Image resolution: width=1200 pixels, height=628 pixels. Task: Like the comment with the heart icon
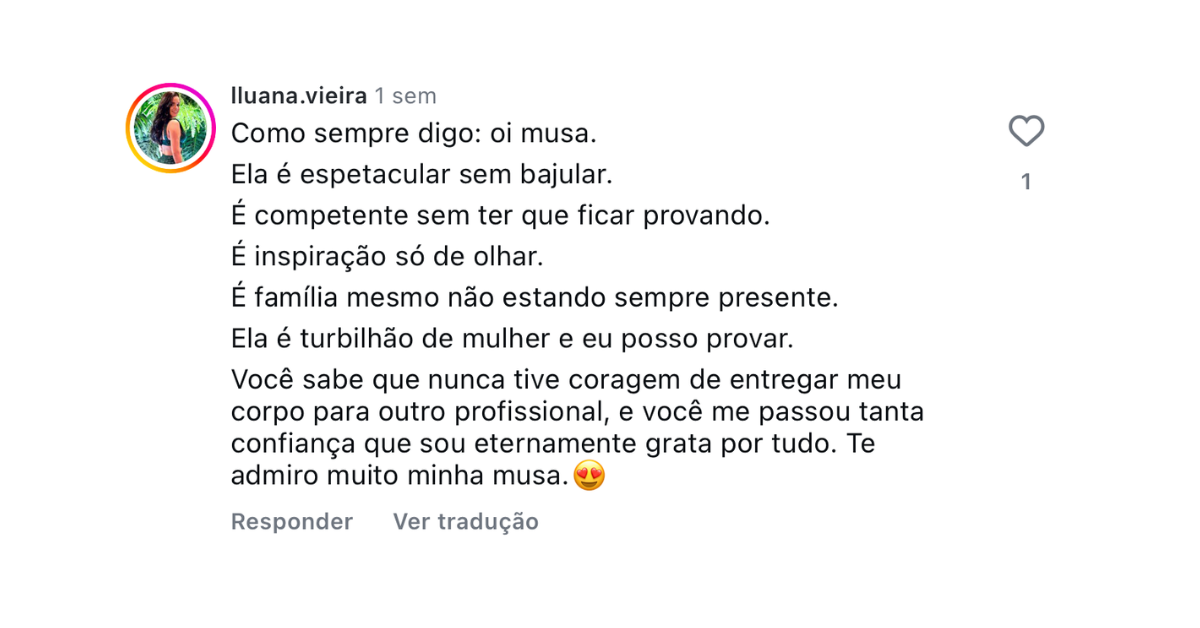pos(1026,131)
